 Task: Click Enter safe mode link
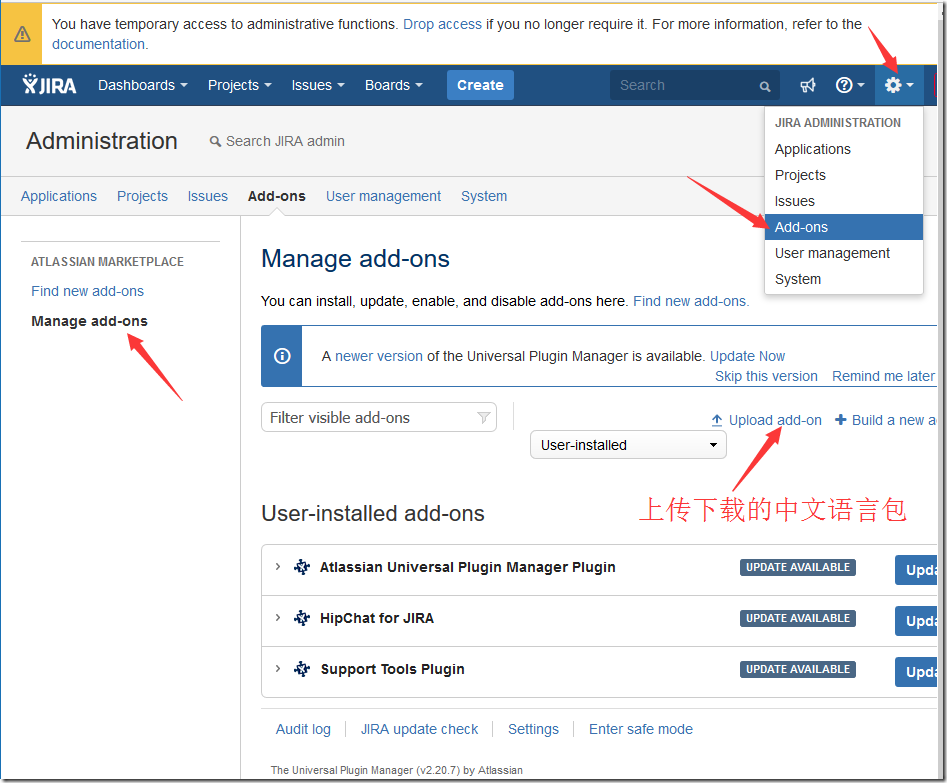(x=641, y=729)
